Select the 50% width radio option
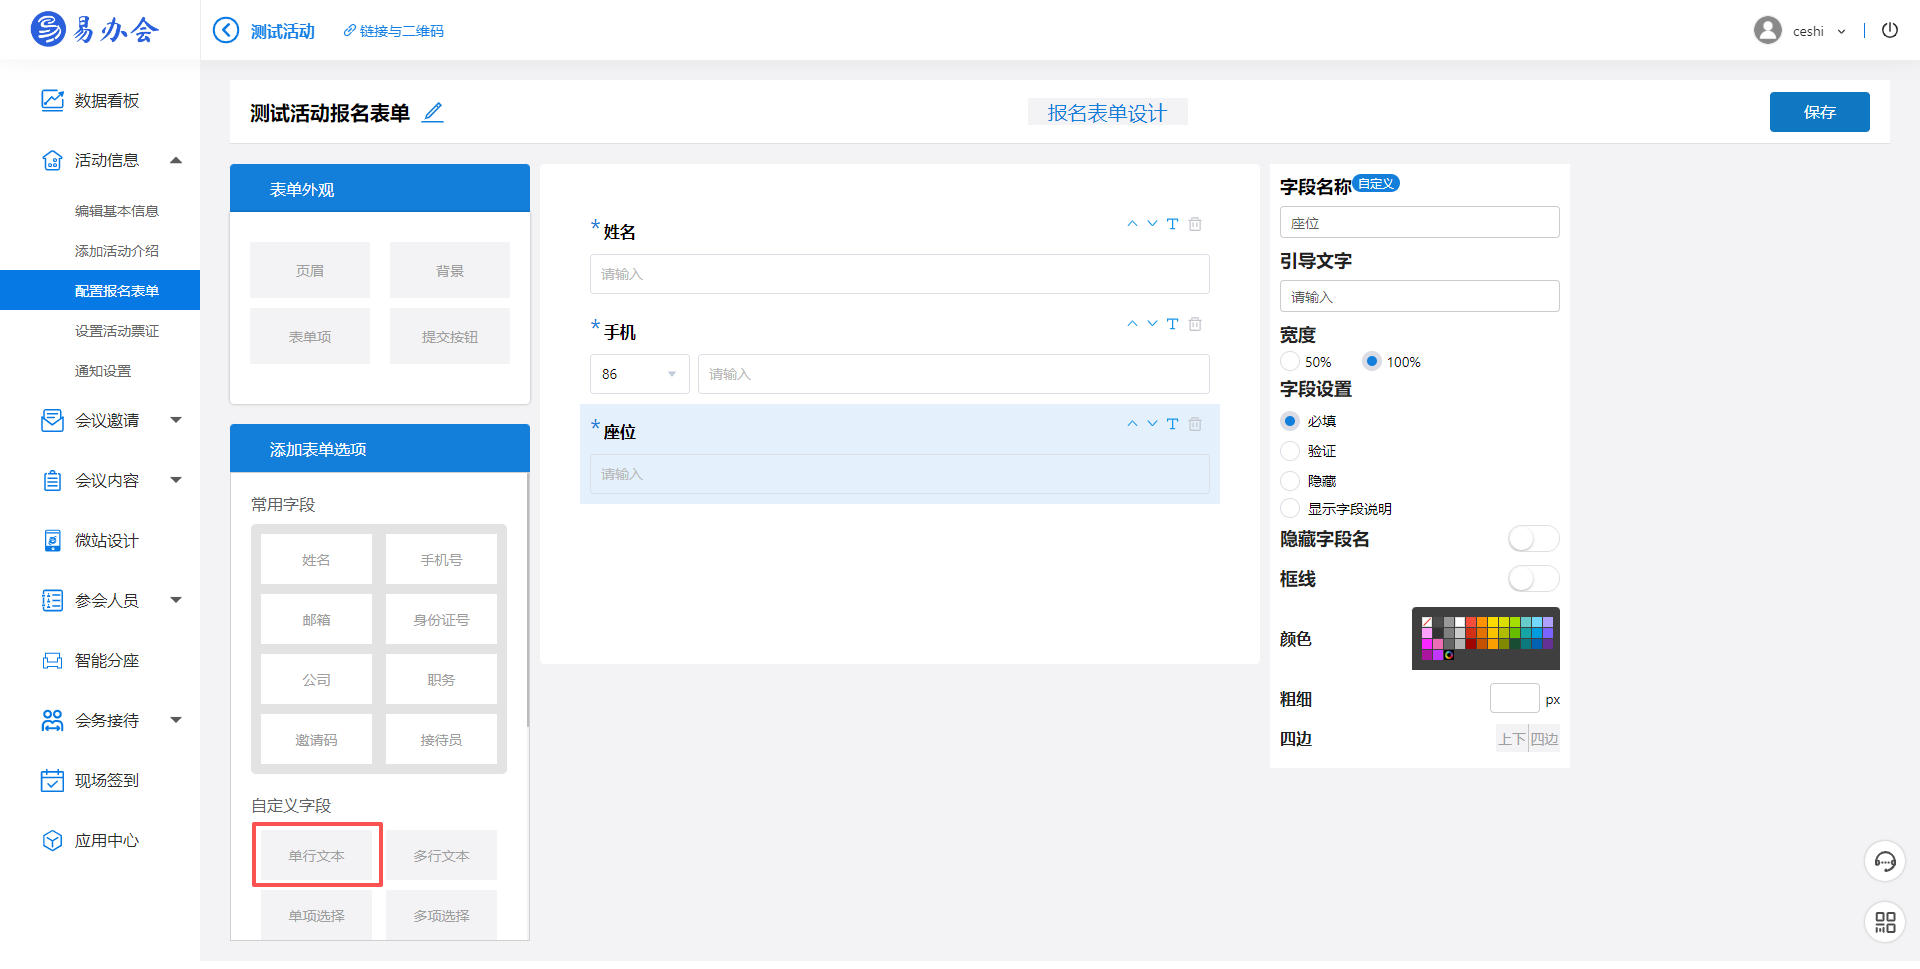 click(1290, 362)
